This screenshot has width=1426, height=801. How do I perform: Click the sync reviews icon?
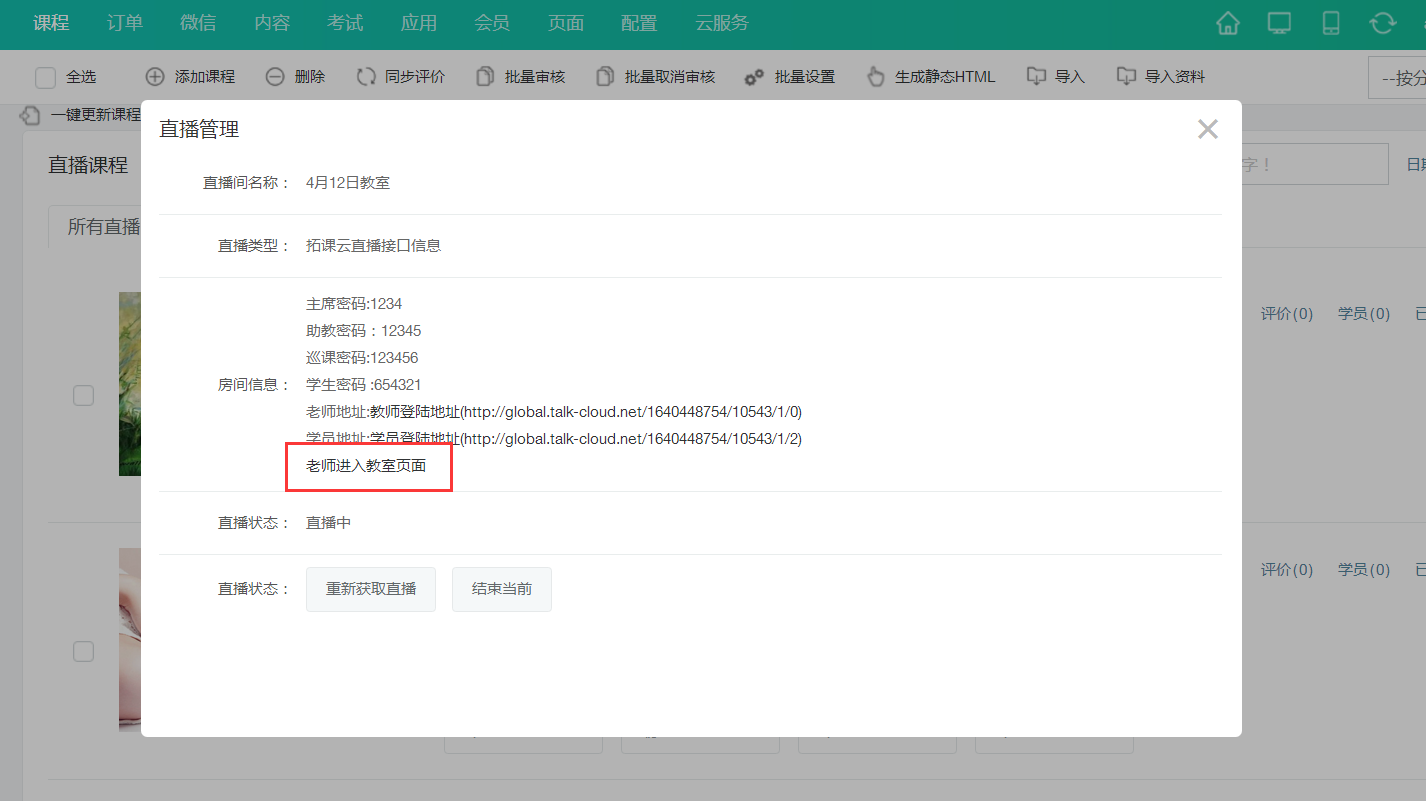tap(366, 77)
